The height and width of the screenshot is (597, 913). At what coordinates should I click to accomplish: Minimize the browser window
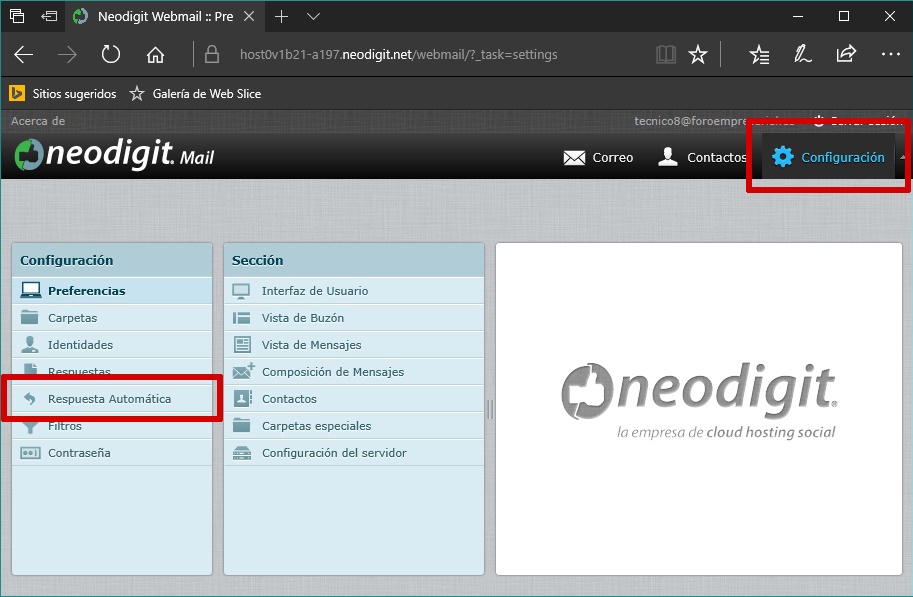(x=798, y=16)
